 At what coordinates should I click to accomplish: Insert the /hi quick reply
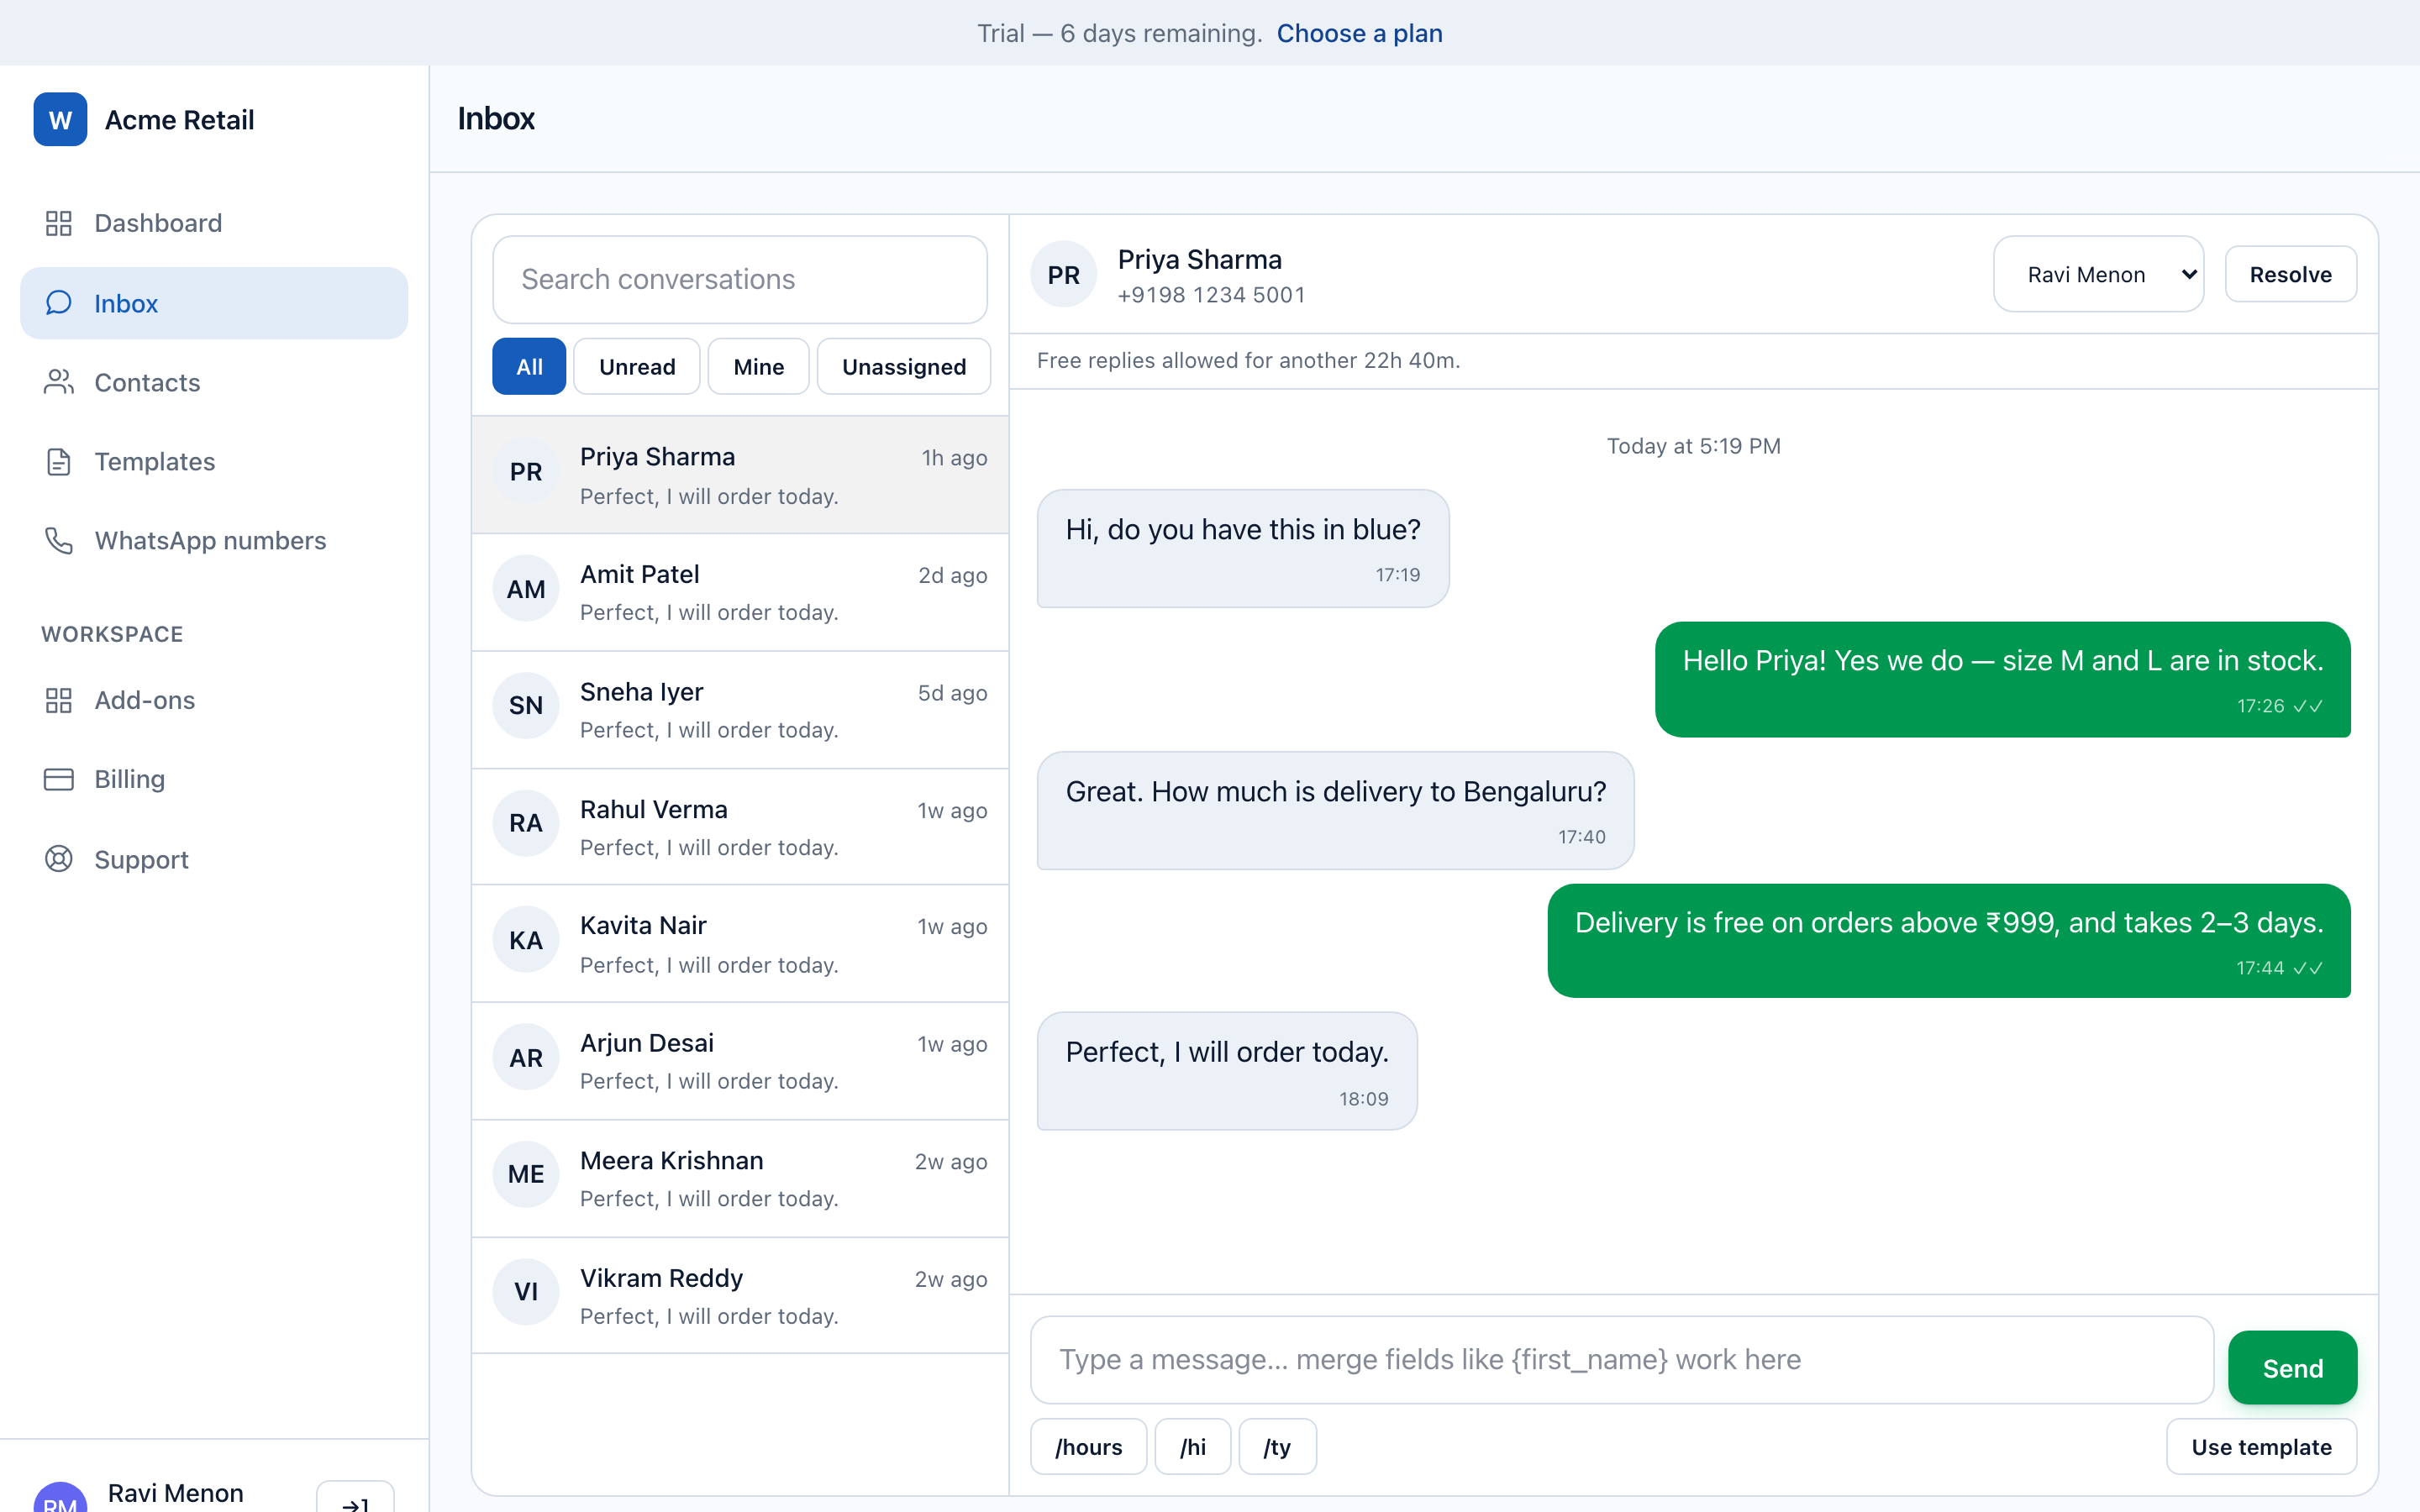[x=1193, y=1447]
